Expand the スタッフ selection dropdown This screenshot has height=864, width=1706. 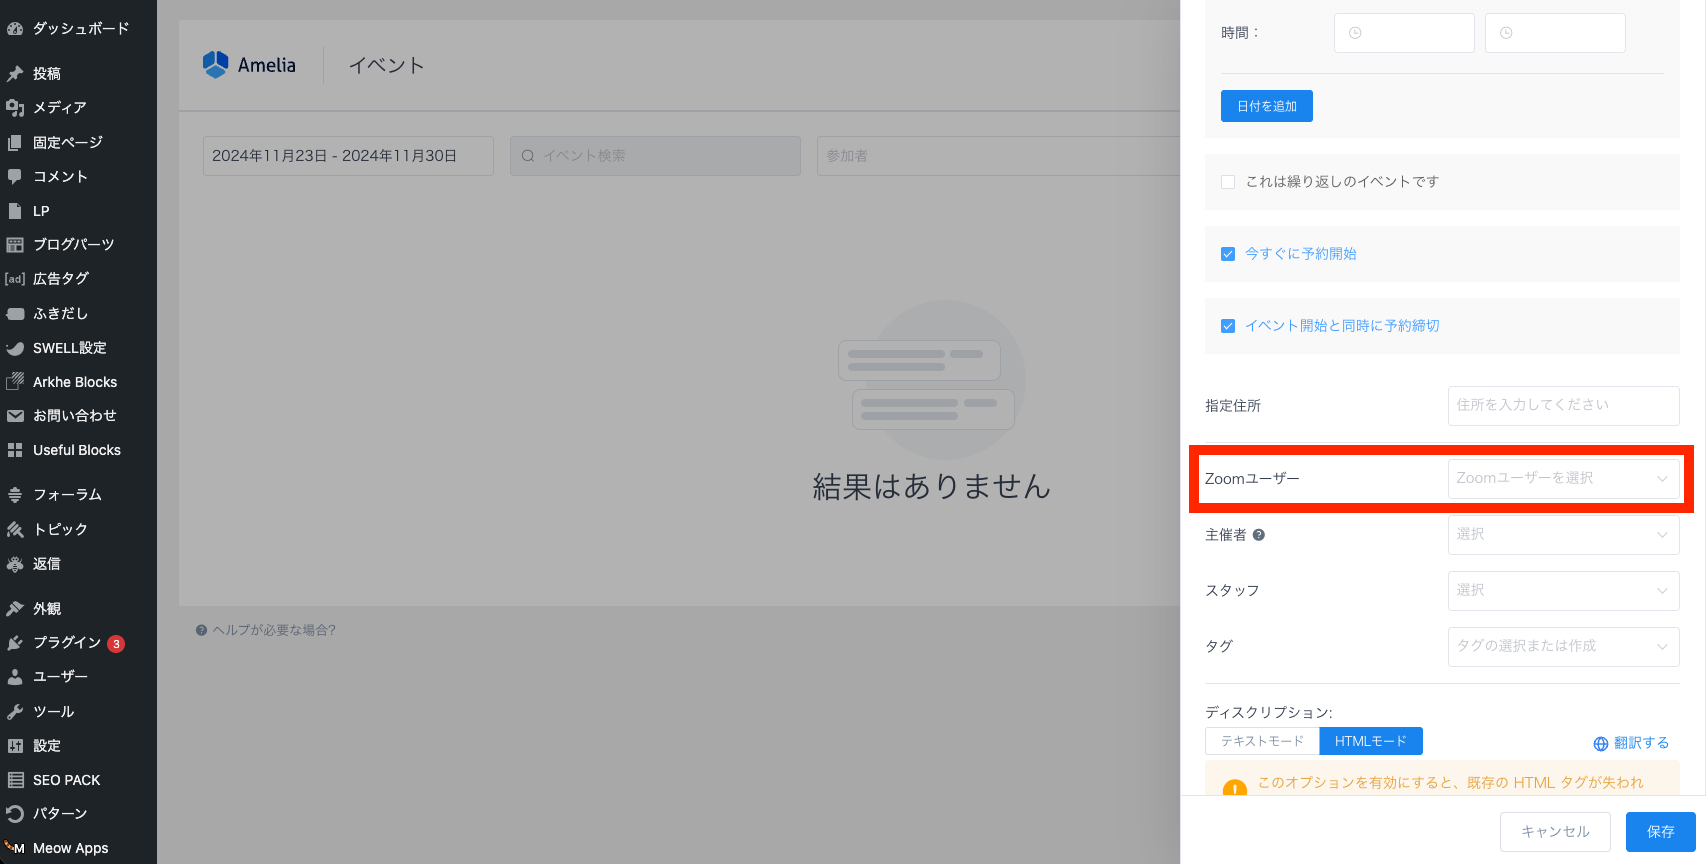point(1562,591)
